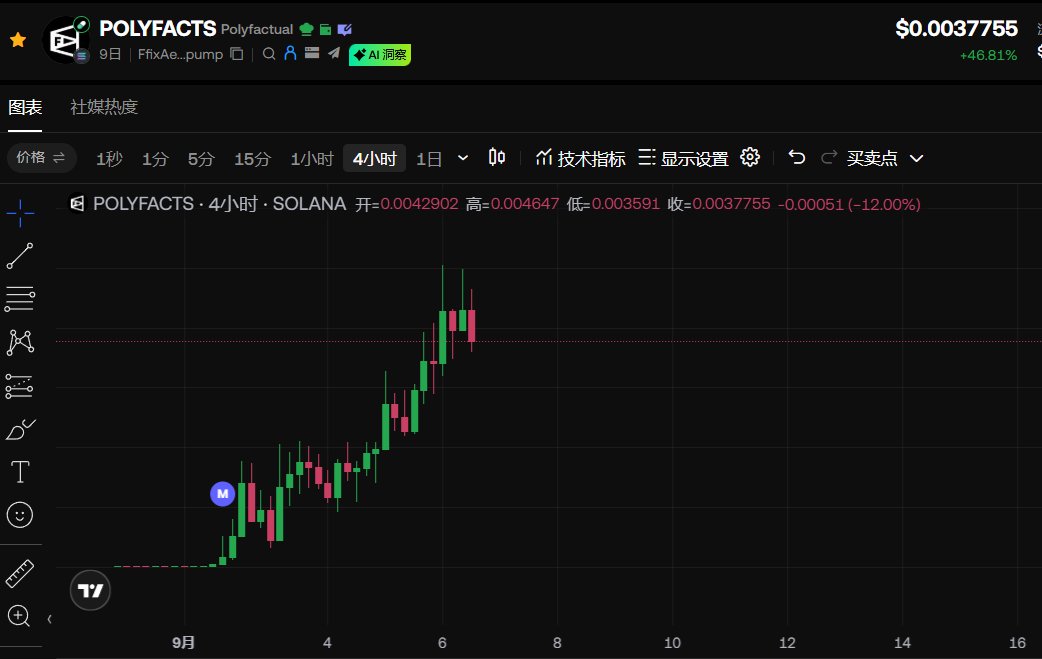Viewport: 1042px width, 659px height.
Task: Open the POLYFACTS token logo
Action: coord(65,41)
